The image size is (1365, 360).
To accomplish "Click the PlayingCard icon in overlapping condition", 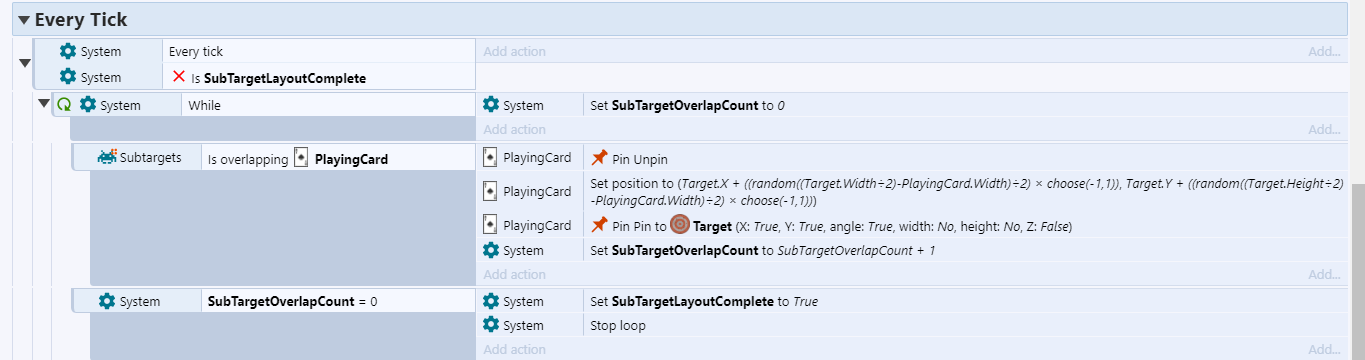I will point(301,158).
